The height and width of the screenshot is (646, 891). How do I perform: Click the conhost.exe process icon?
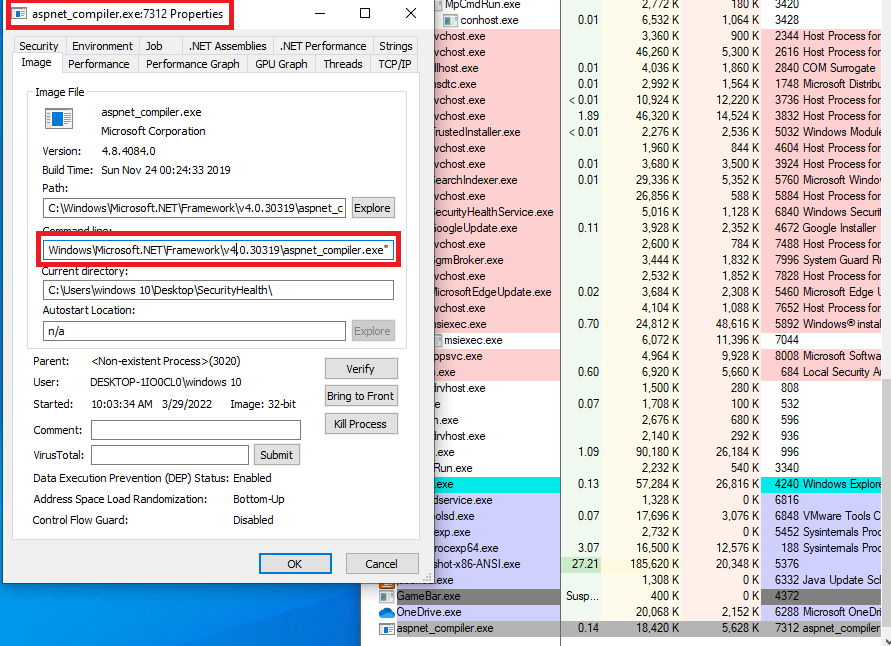tap(452, 20)
